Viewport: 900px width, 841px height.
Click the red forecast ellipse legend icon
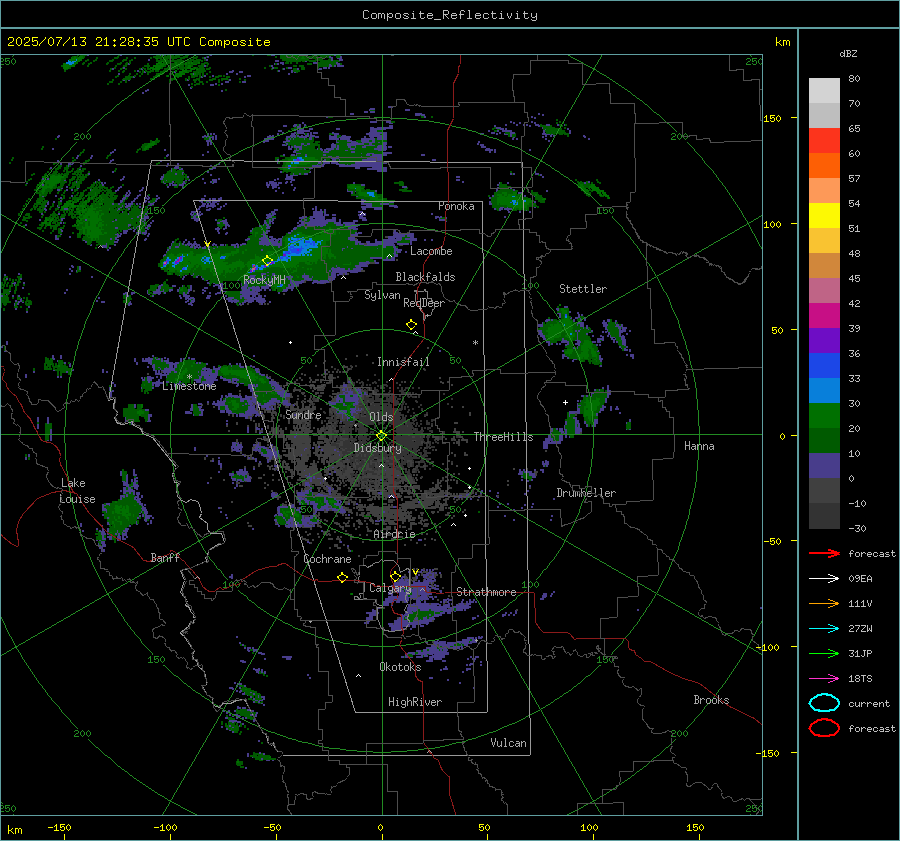[824, 728]
